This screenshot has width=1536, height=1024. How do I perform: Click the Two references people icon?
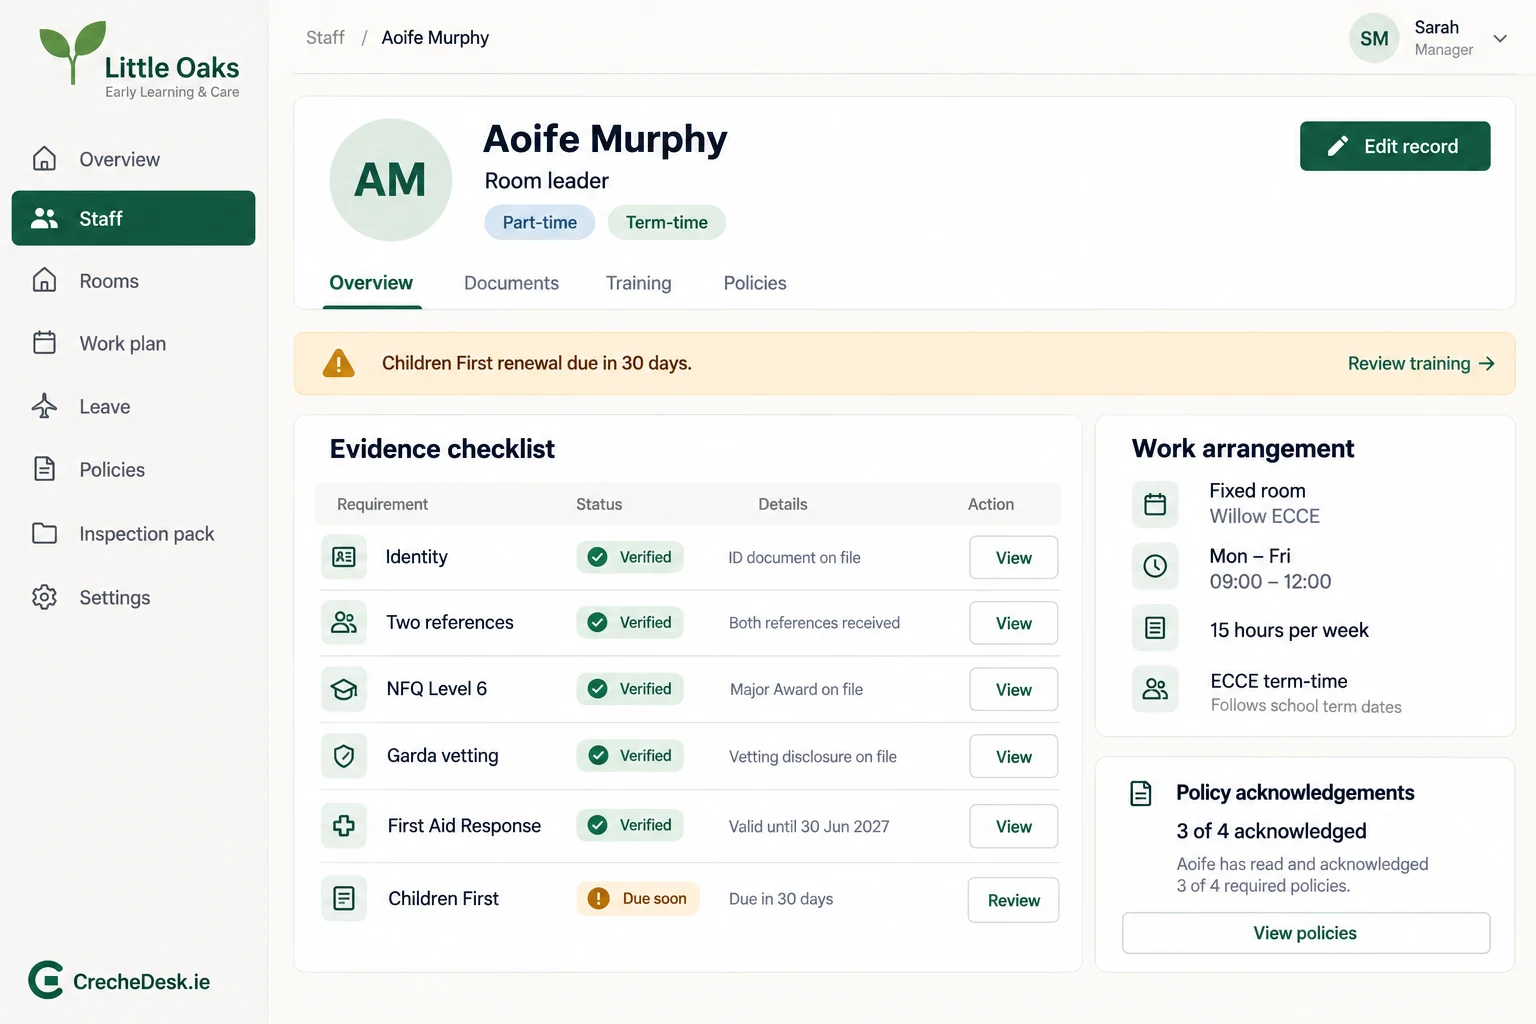[x=344, y=622]
